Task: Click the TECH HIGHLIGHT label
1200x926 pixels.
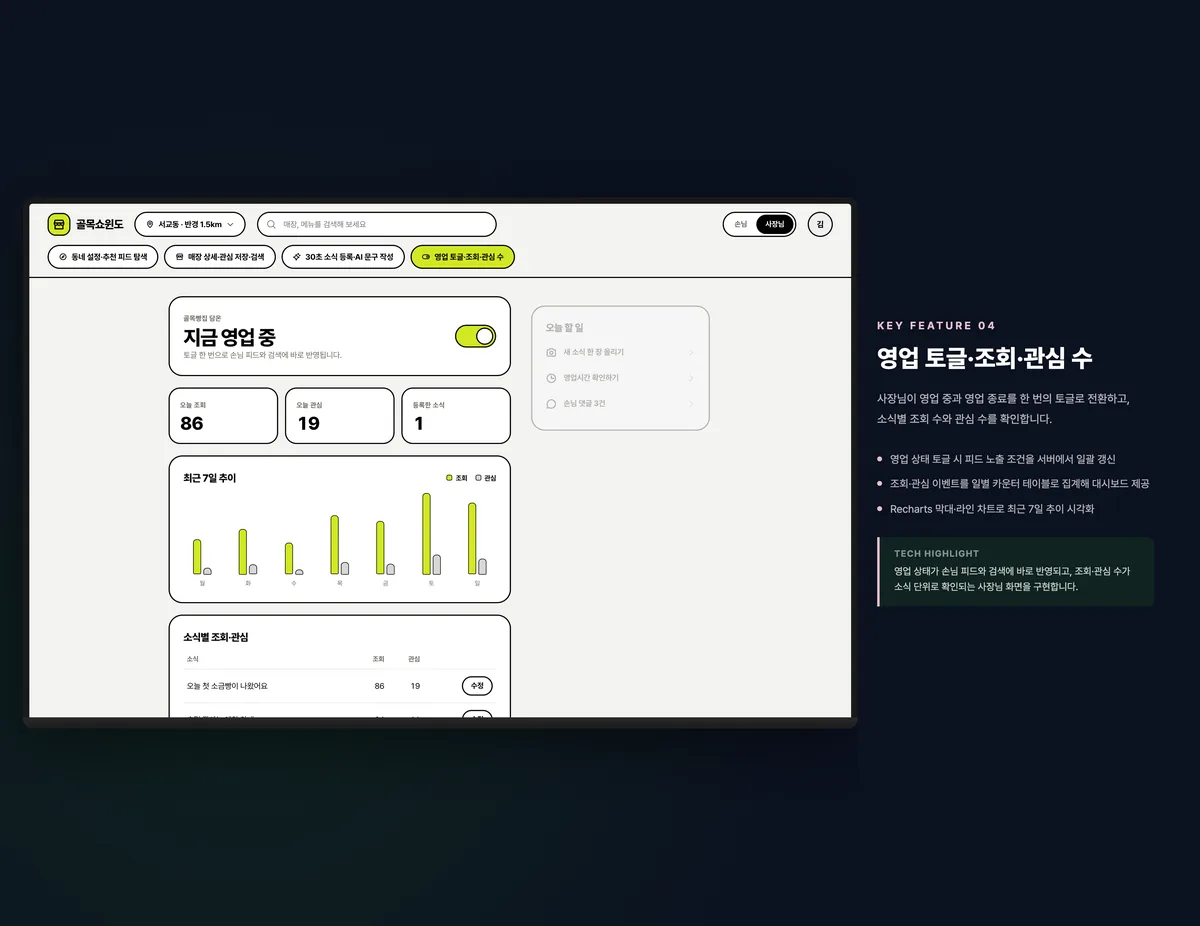Action: coord(937,553)
